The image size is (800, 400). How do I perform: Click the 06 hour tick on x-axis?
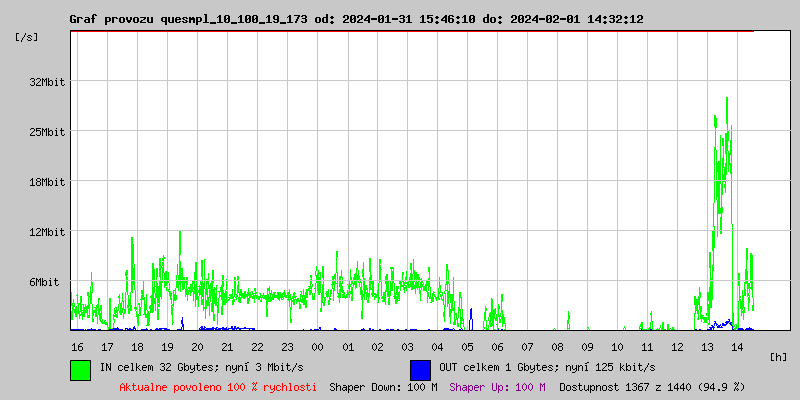[x=498, y=346]
